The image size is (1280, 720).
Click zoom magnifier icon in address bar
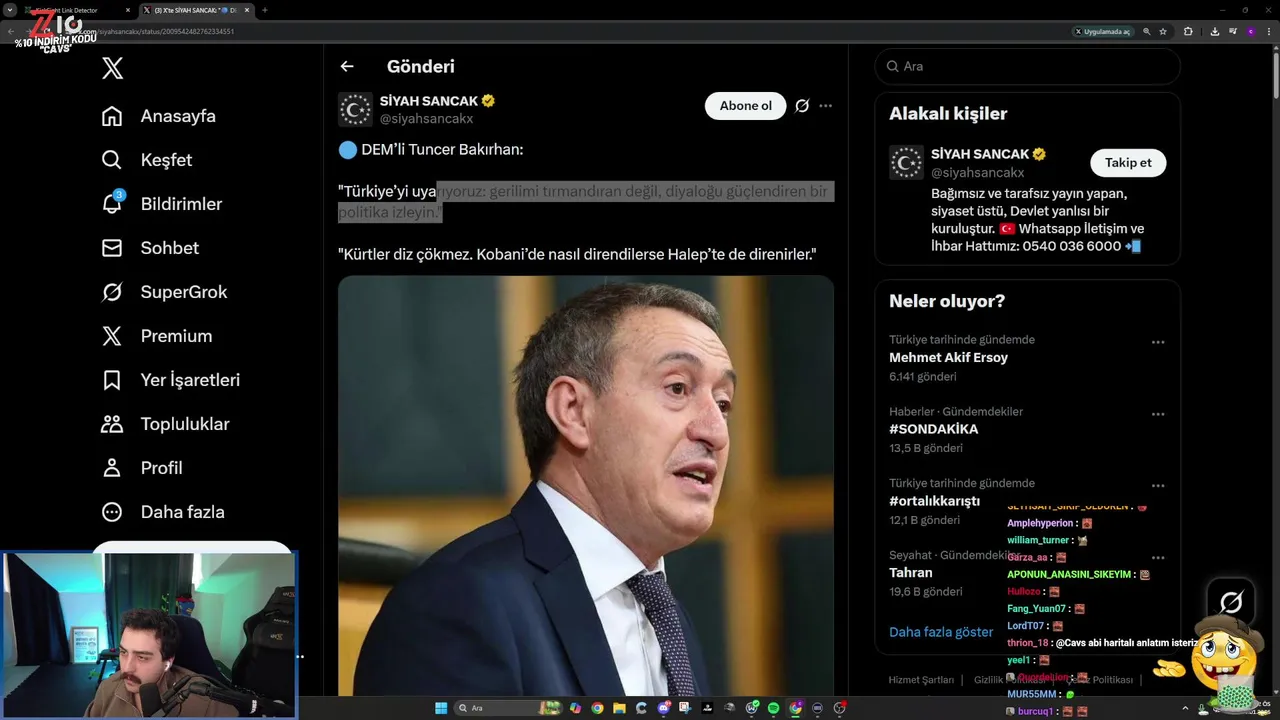click(x=1147, y=32)
